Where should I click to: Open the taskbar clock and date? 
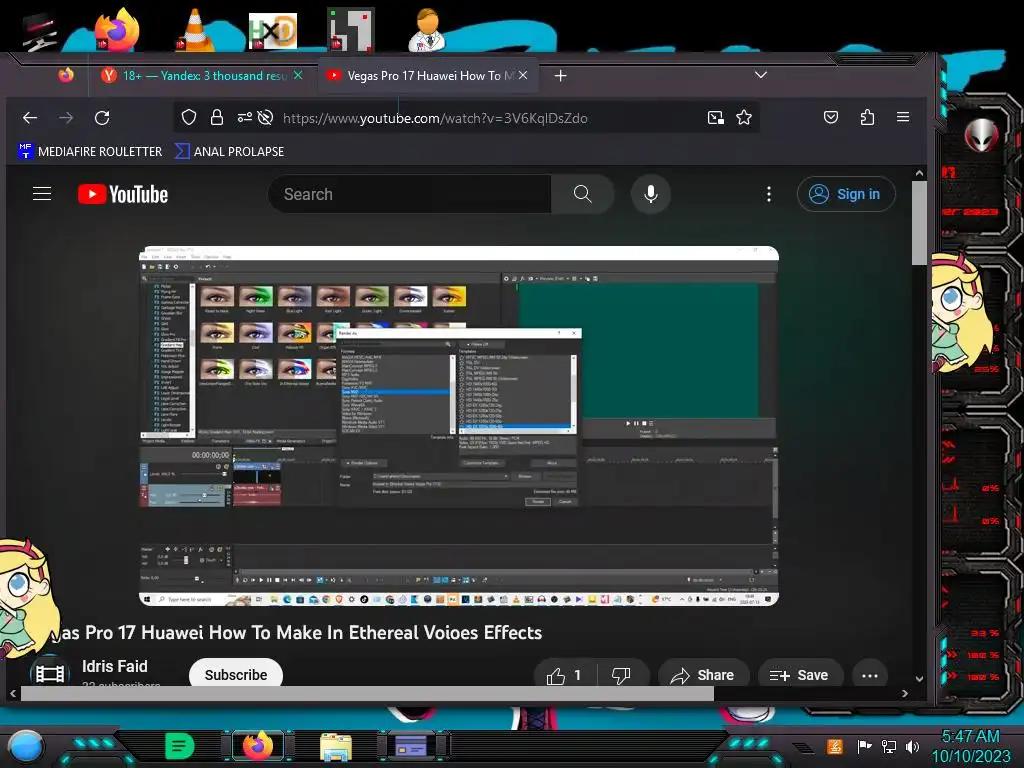tap(971, 746)
